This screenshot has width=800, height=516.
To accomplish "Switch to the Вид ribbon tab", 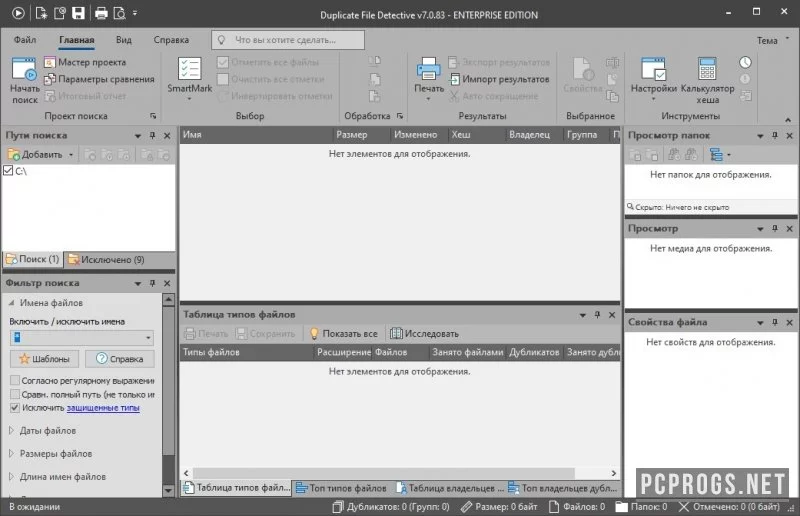I will point(123,40).
